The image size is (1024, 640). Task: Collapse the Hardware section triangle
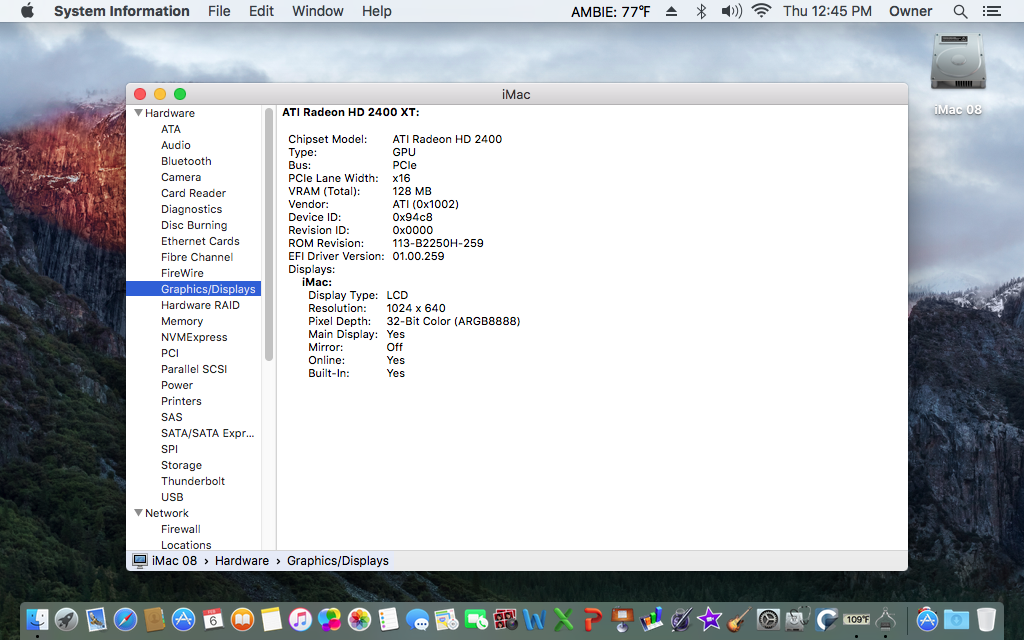click(138, 113)
